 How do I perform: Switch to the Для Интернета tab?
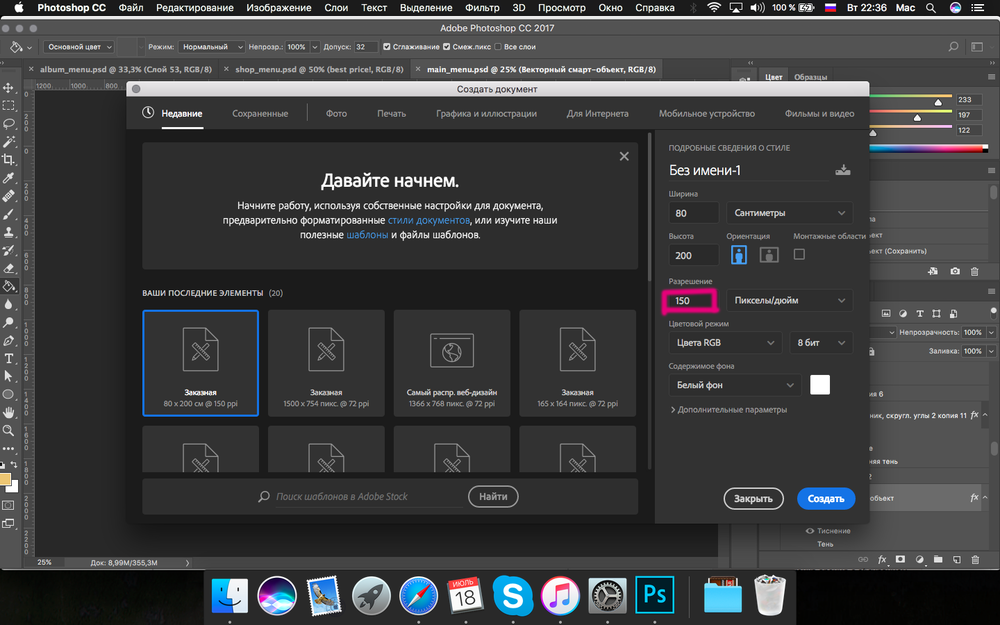tap(598, 114)
